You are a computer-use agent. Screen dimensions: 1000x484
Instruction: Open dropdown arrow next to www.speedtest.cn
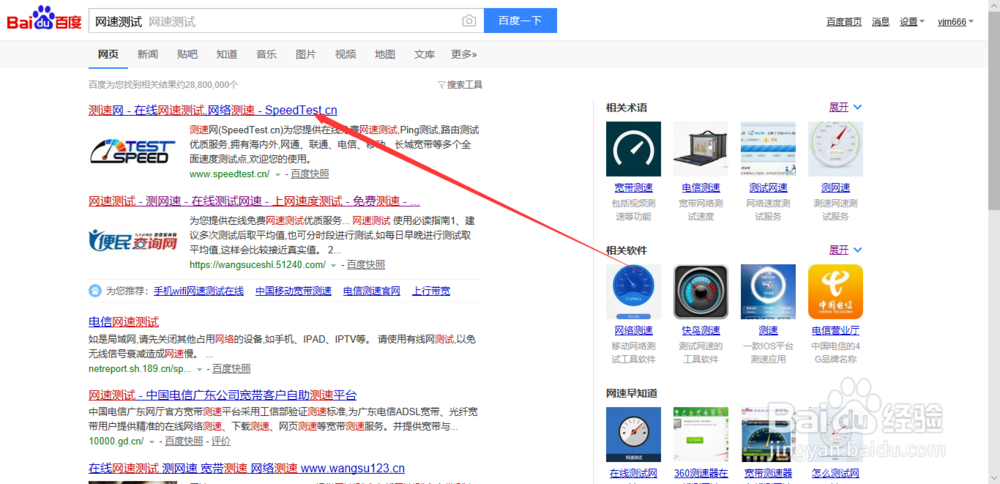pyautogui.click(x=277, y=174)
